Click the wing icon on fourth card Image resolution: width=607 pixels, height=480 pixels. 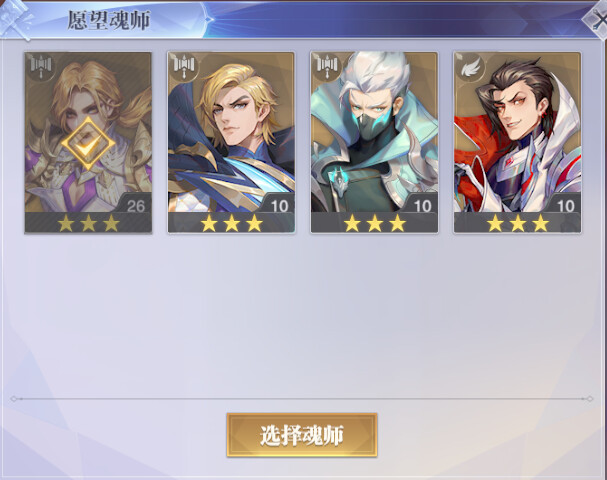tap(470, 67)
